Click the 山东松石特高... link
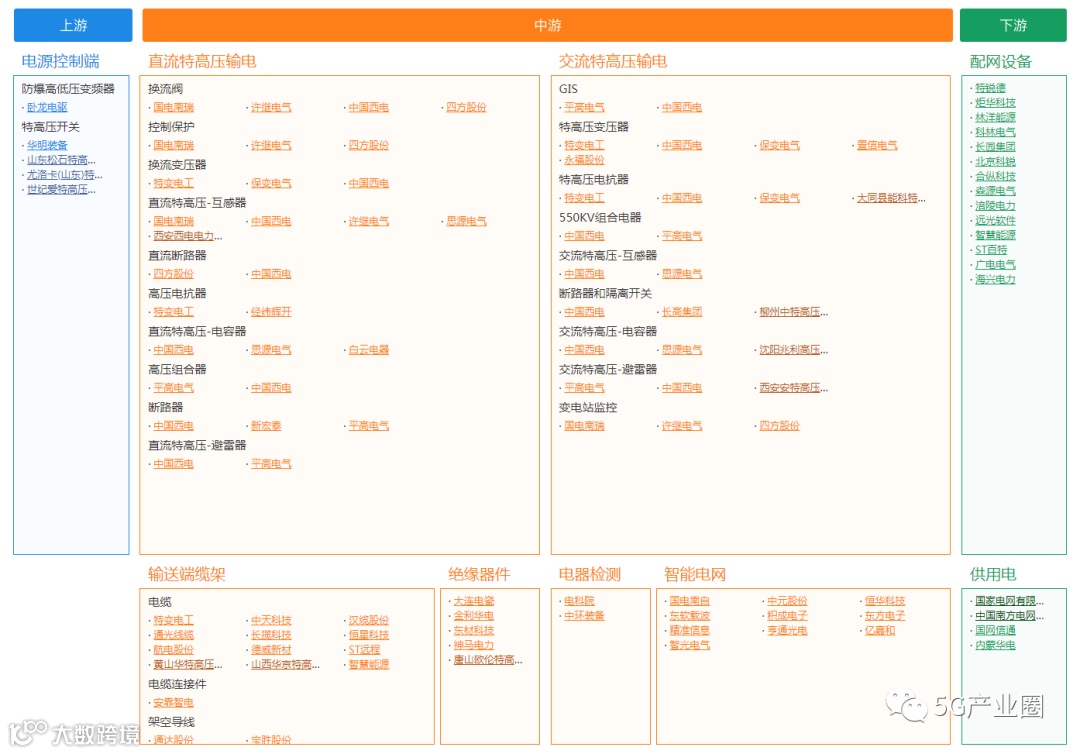The height and width of the screenshot is (754, 1080). click(x=61, y=160)
